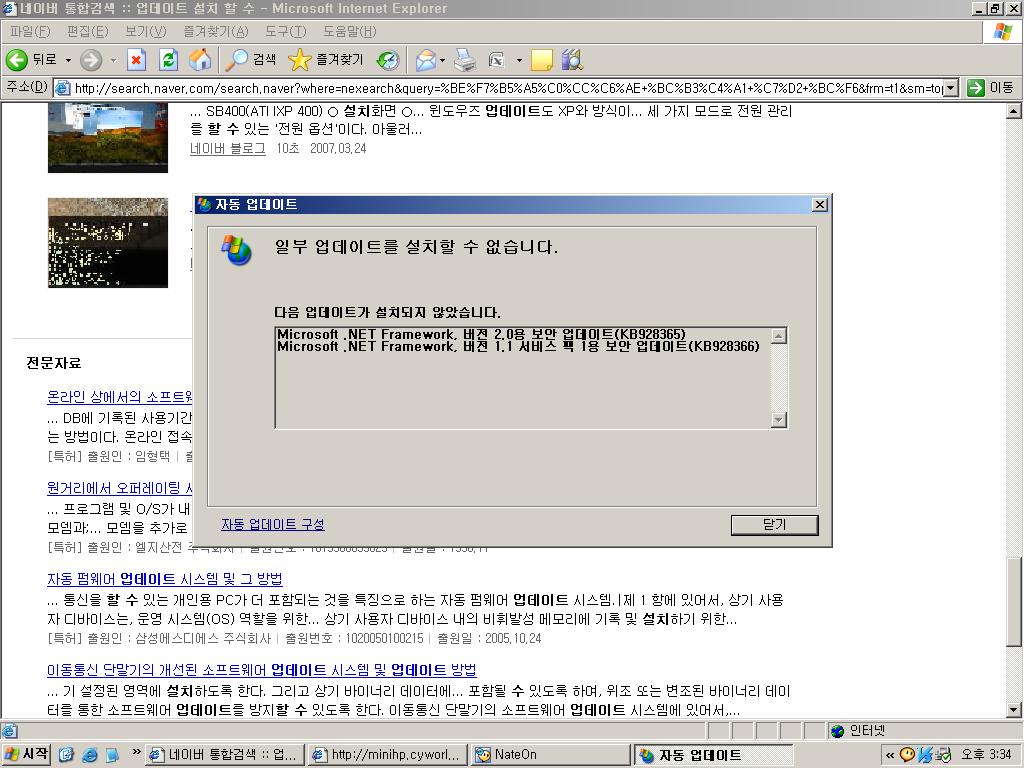
Task: Switch to minihp.cyworld taskbar window
Action: [x=387, y=754]
